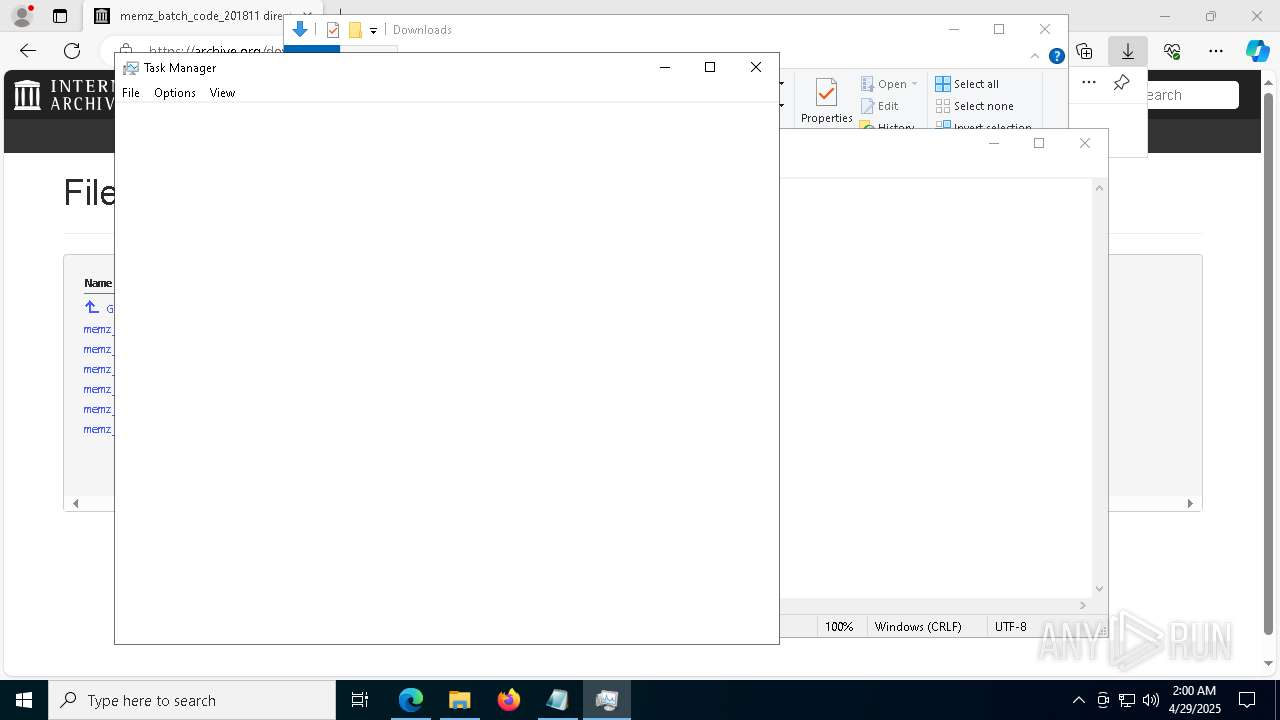1280x720 pixels.
Task: Click the Edge profile avatar icon
Action: 22,16
